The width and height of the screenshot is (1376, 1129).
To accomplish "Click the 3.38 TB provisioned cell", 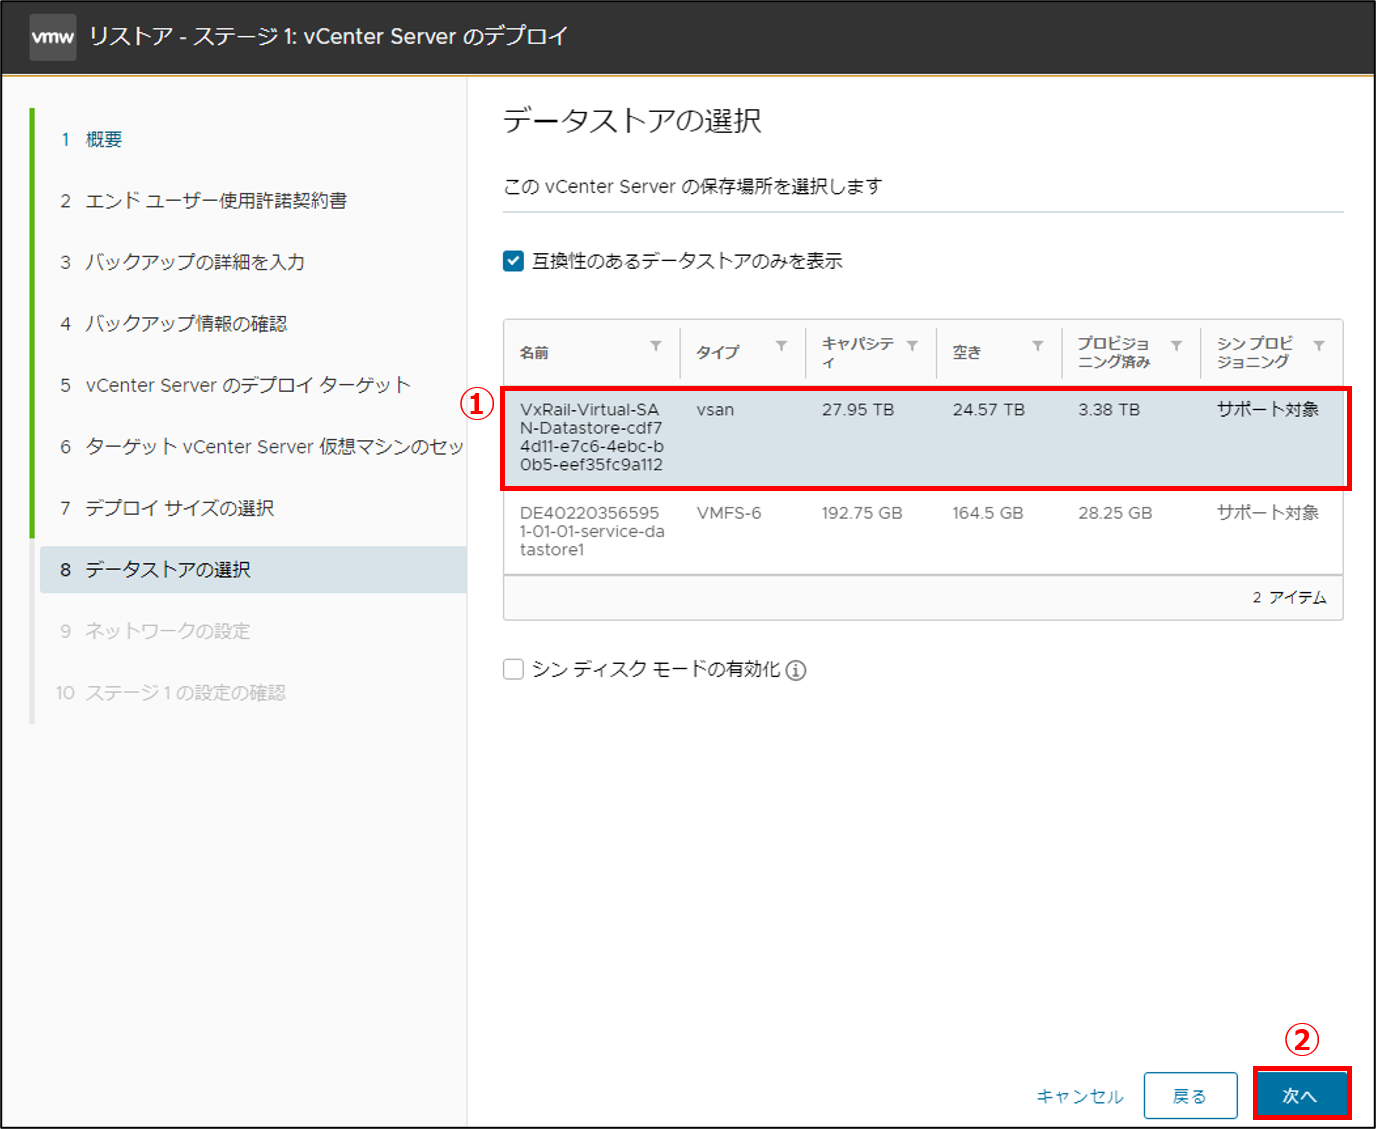I will 1109,410.
